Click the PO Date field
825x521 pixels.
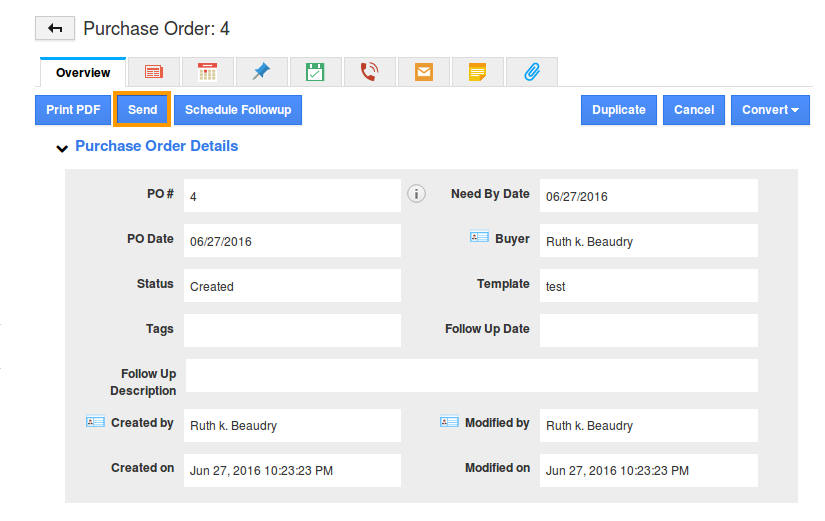pyautogui.click(x=292, y=241)
